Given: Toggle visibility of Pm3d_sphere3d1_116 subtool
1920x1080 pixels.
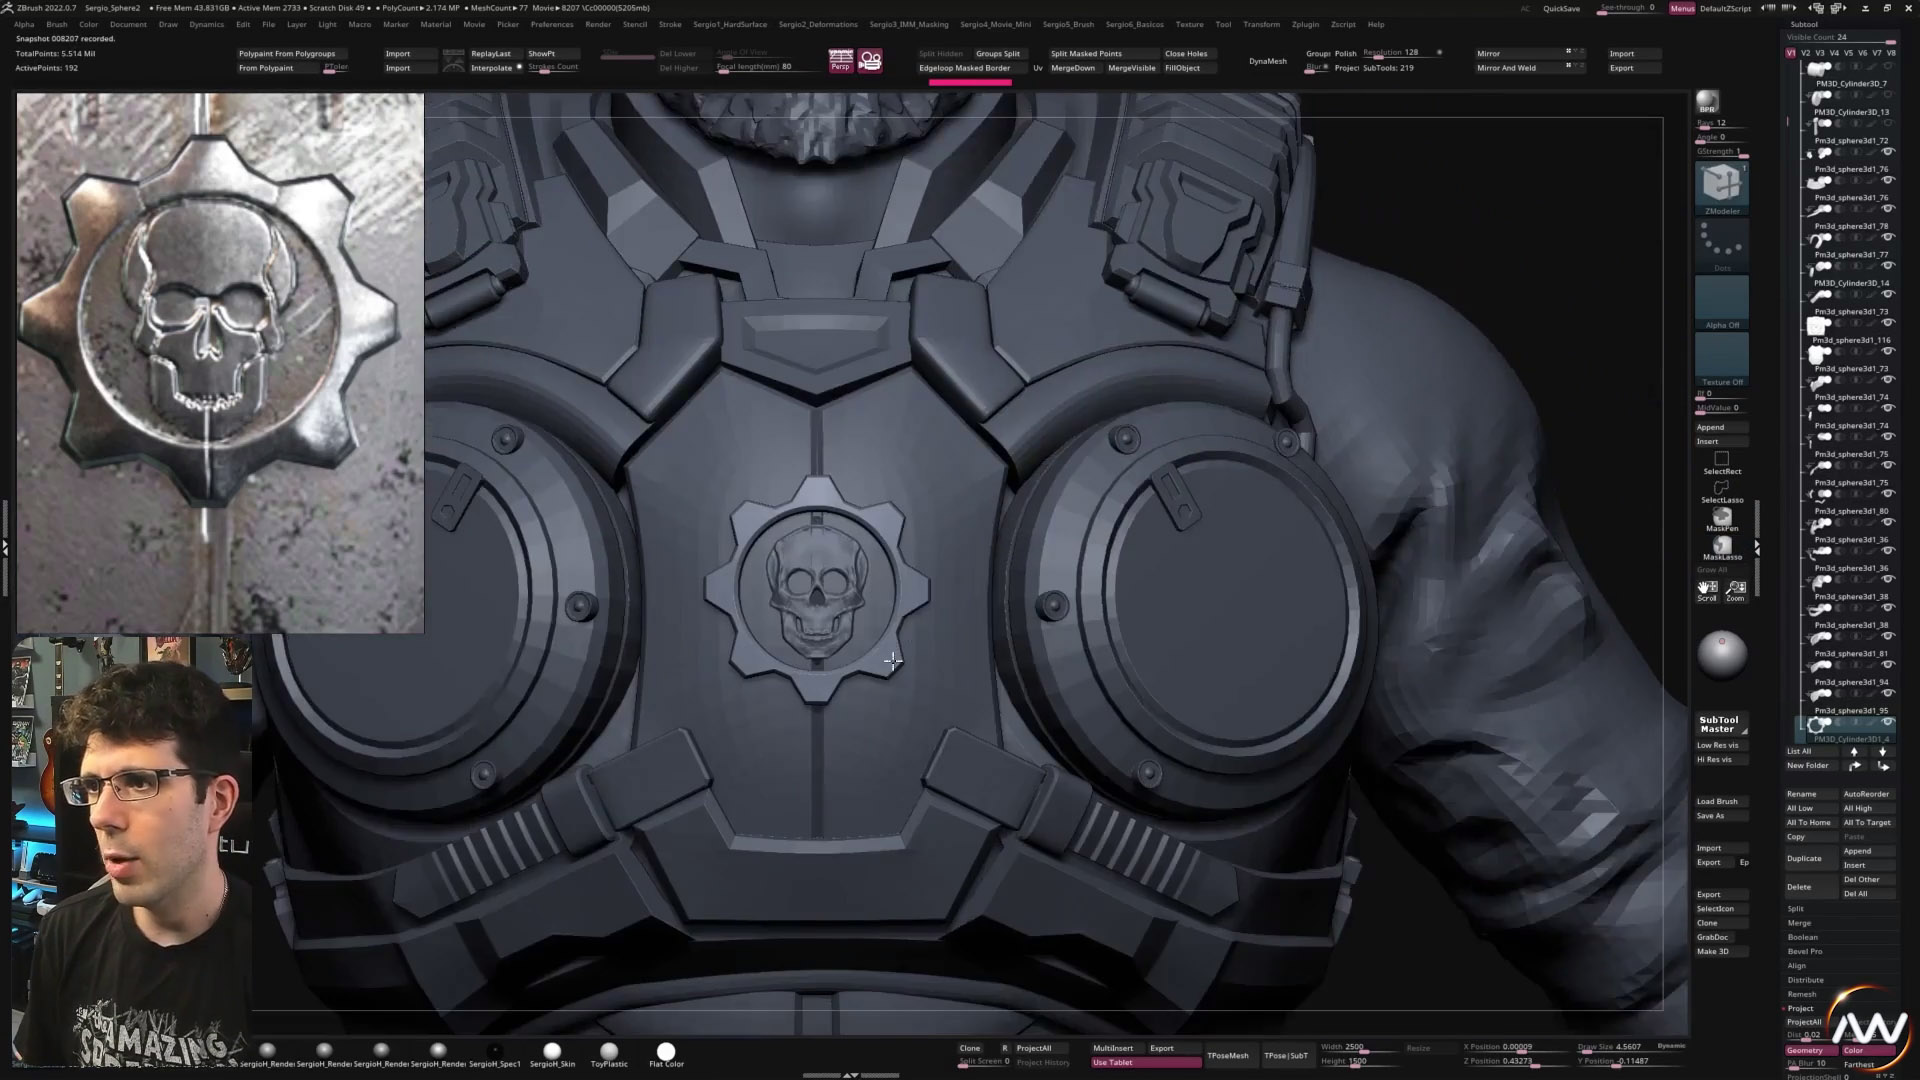Looking at the screenshot, I should click(x=1888, y=352).
